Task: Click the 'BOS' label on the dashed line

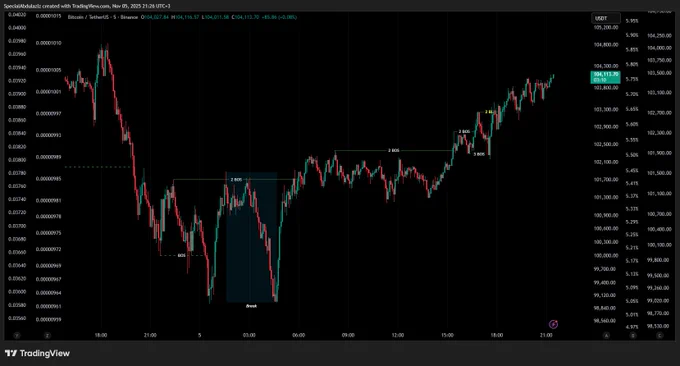Action: point(182,255)
